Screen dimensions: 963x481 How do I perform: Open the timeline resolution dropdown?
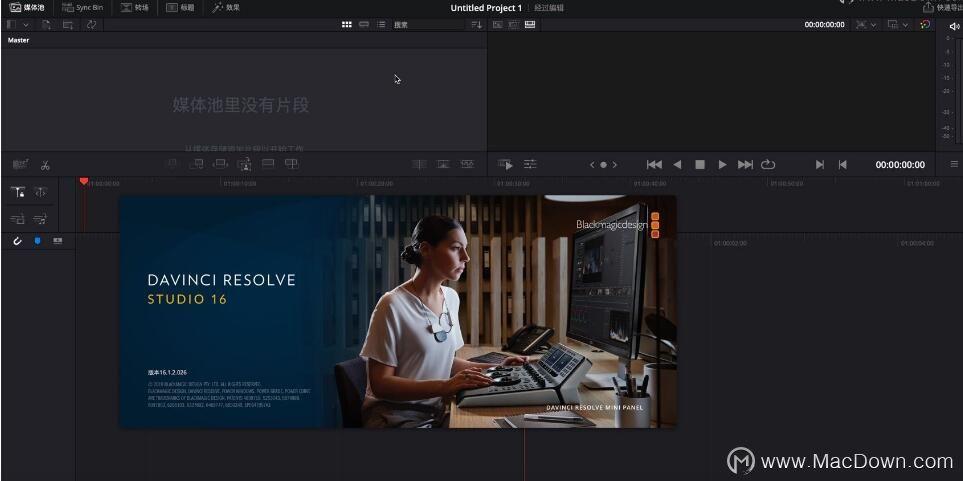[865, 25]
